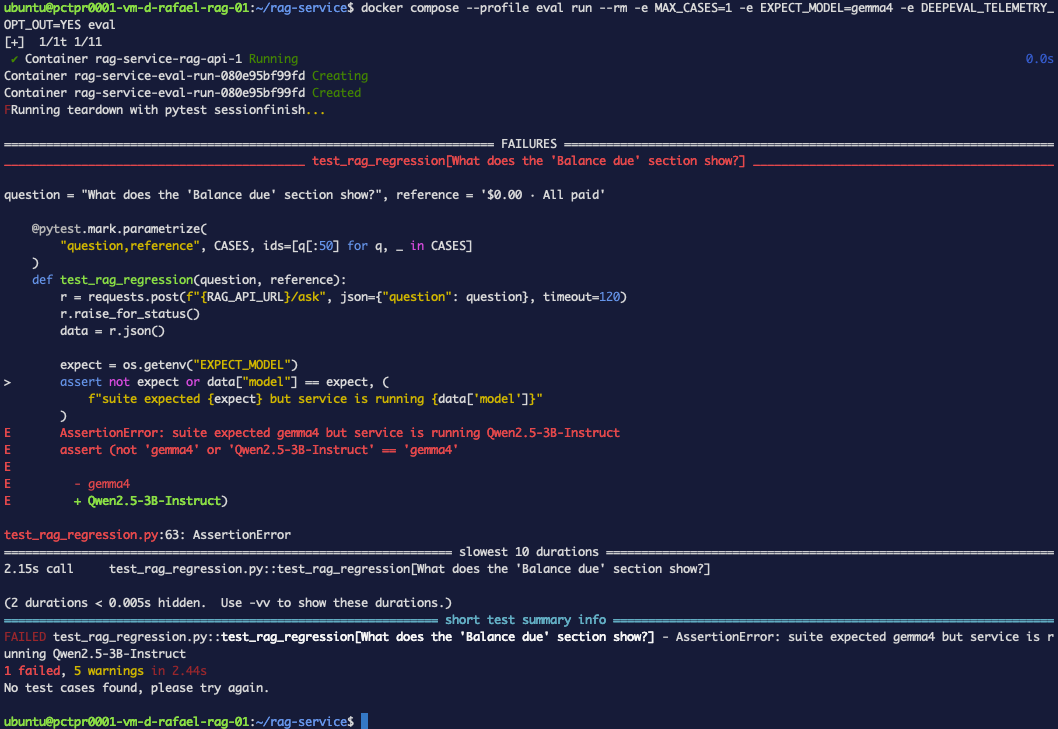Image resolution: width=1058 pixels, height=729 pixels.
Task: Click the green checkmark beside rag-api-1 container
Action: 14,59
